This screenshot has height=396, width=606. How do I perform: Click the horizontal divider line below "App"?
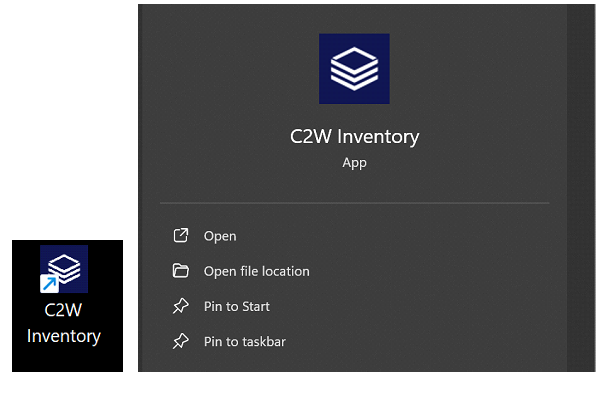354,203
